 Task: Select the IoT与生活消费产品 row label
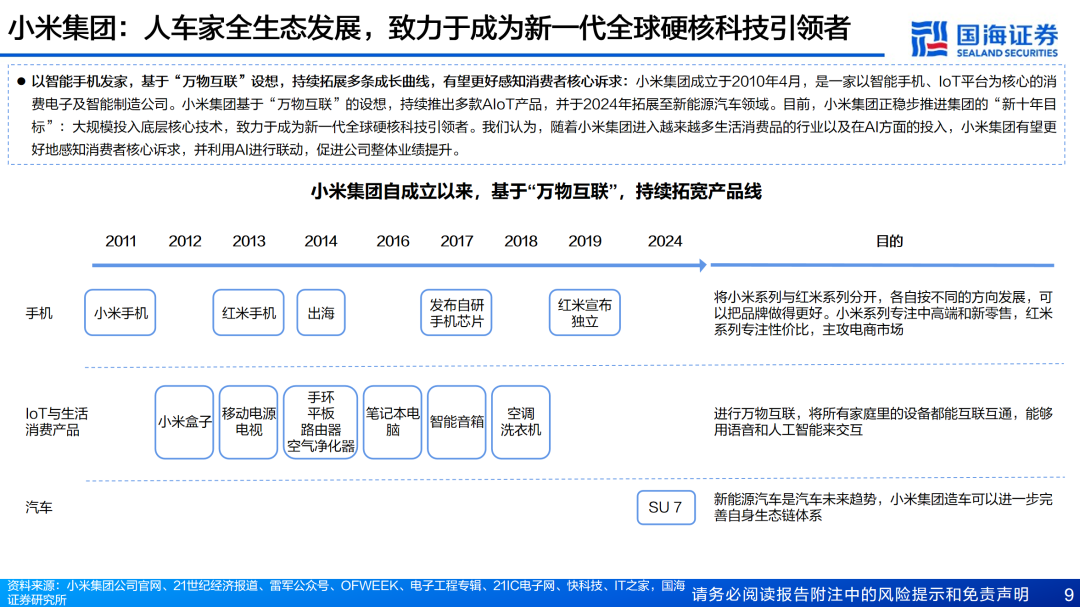tap(56, 422)
